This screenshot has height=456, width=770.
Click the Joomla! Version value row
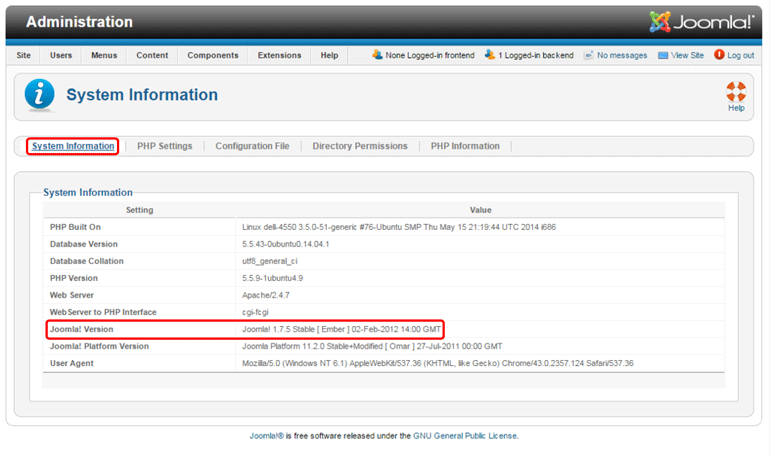pyautogui.click(x=341, y=329)
